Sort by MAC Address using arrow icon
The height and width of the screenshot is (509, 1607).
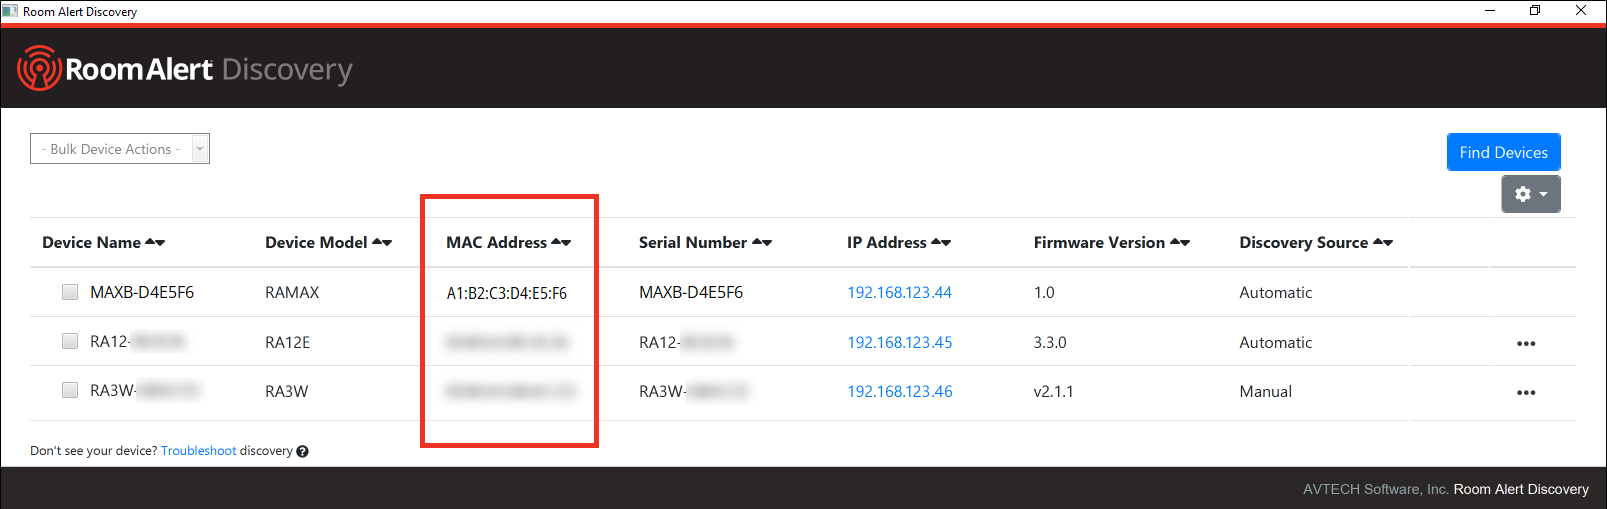coord(561,243)
